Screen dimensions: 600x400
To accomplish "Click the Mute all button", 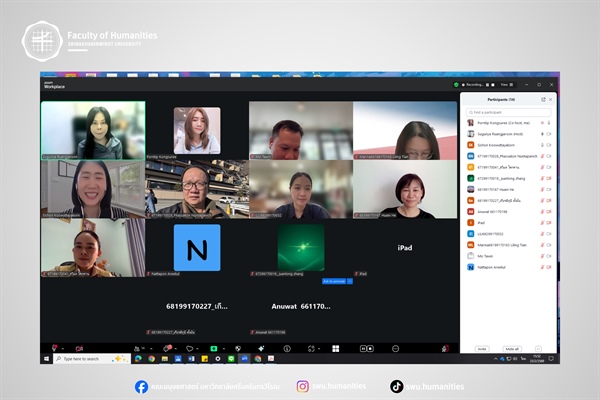I will coord(512,349).
